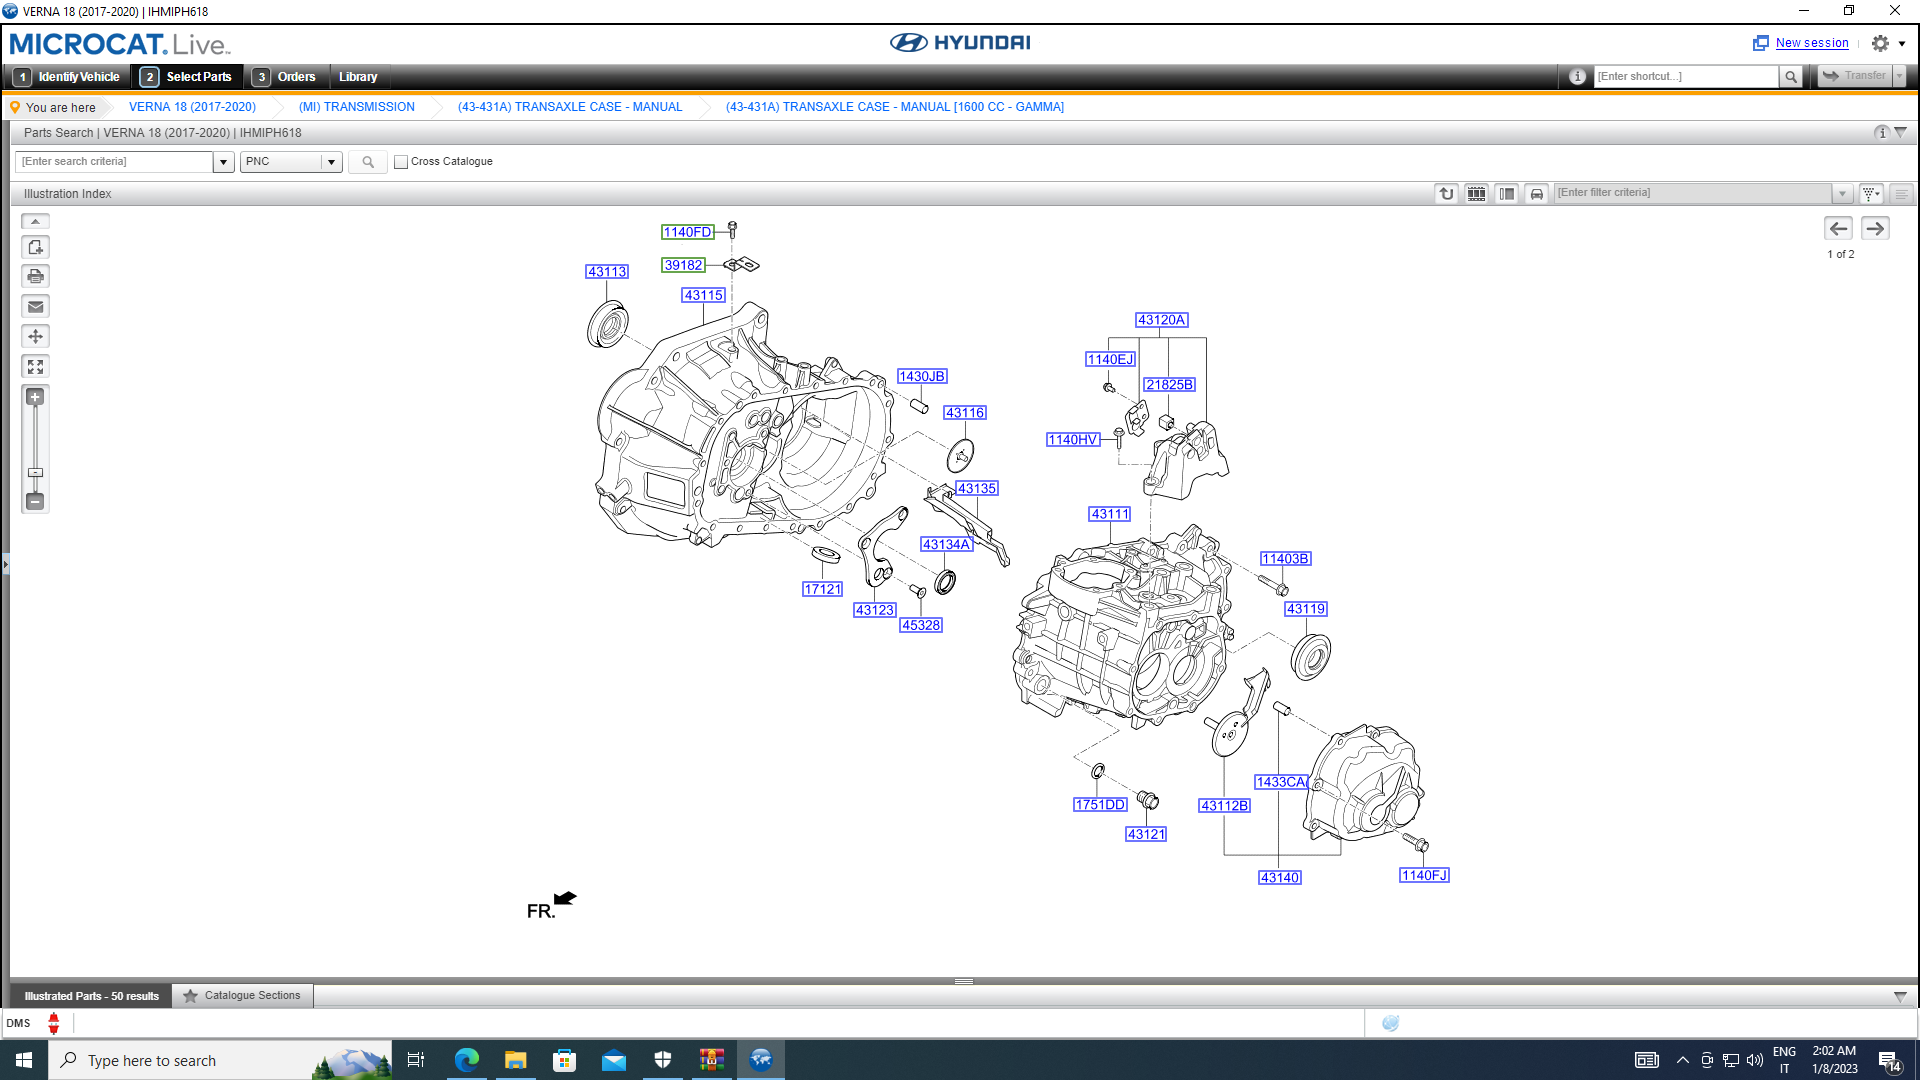The height and width of the screenshot is (1080, 1920).
Task: Collapse the Parts Search panel triangle
Action: tap(1900, 133)
